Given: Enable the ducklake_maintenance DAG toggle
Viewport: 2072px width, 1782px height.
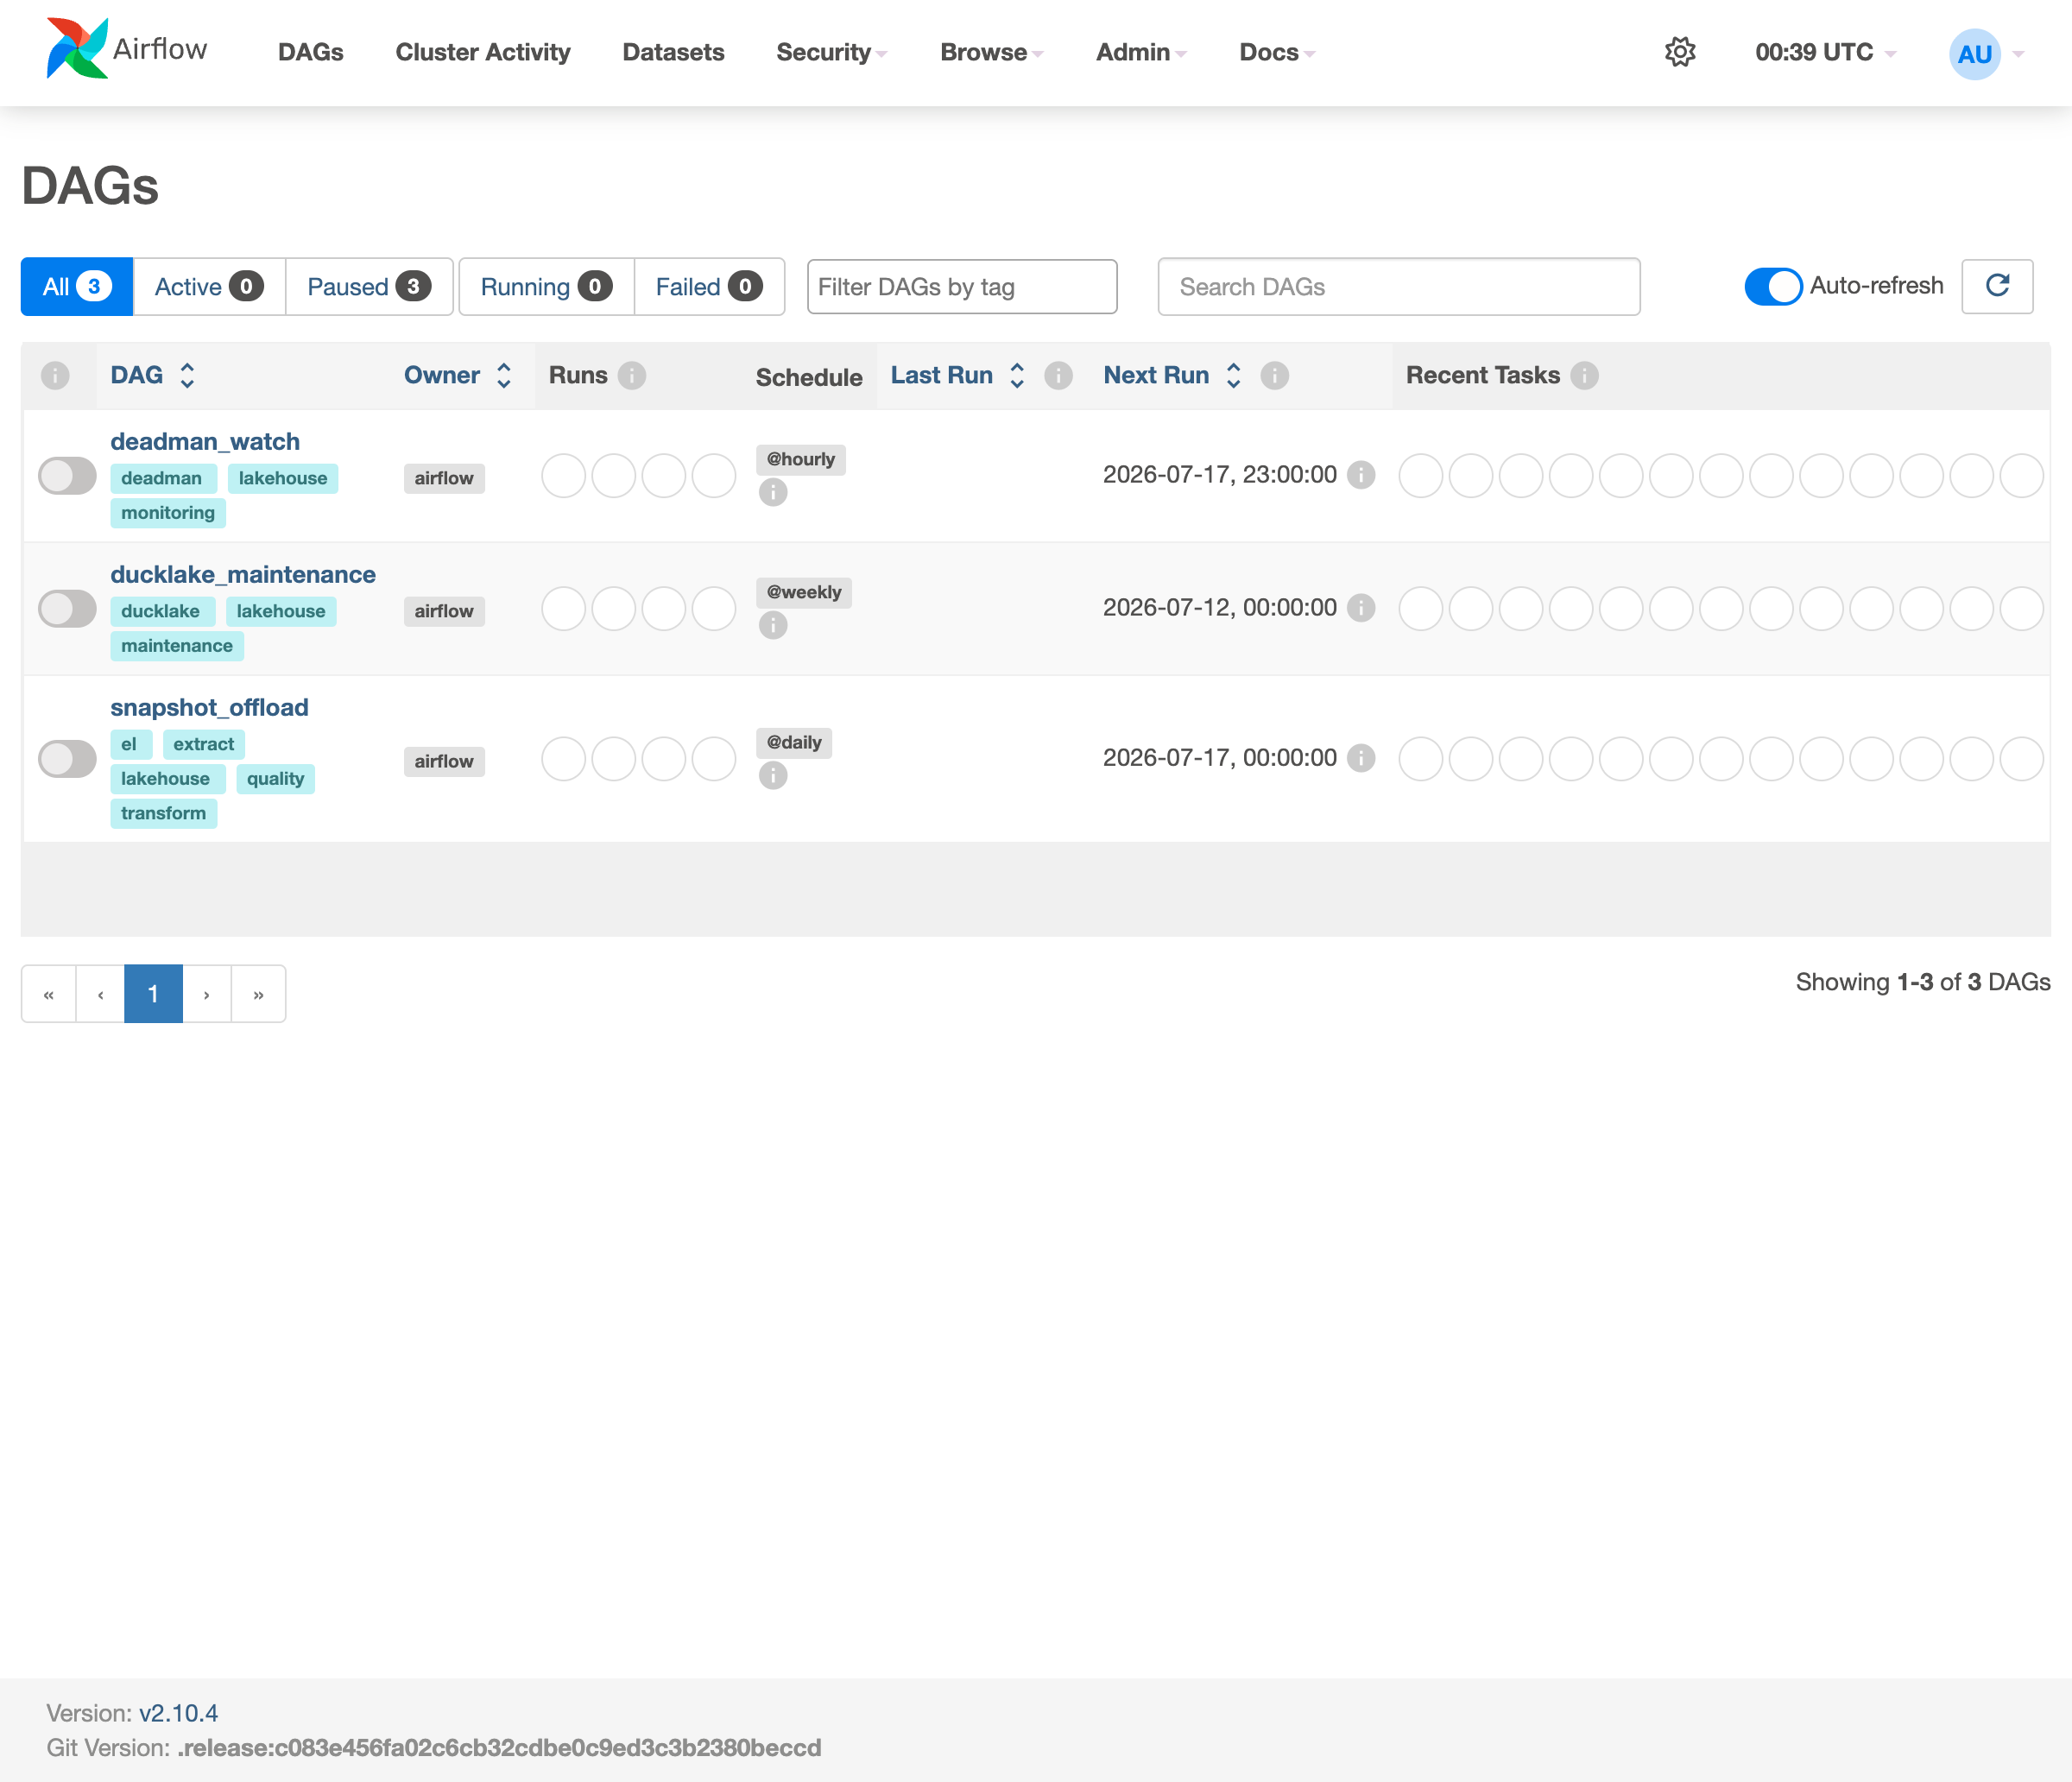Looking at the screenshot, I should [67, 608].
